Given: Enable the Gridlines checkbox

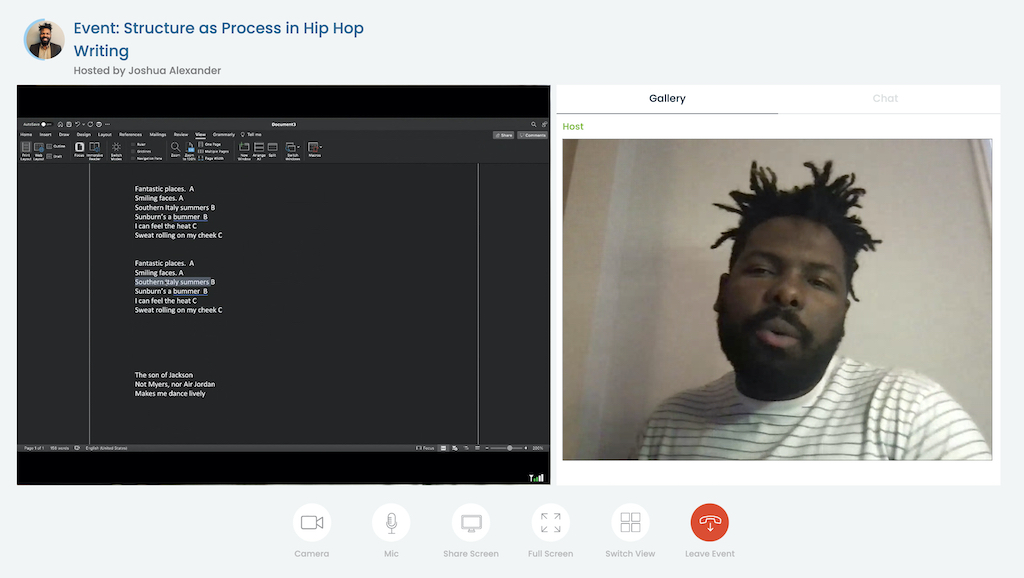Looking at the screenshot, I should coord(134,152).
